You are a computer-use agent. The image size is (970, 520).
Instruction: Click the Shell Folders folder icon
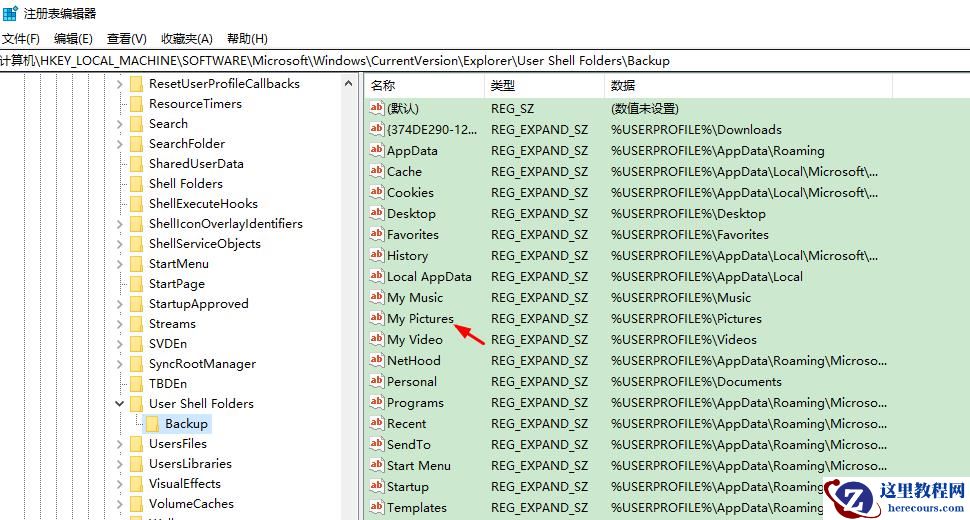click(137, 184)
